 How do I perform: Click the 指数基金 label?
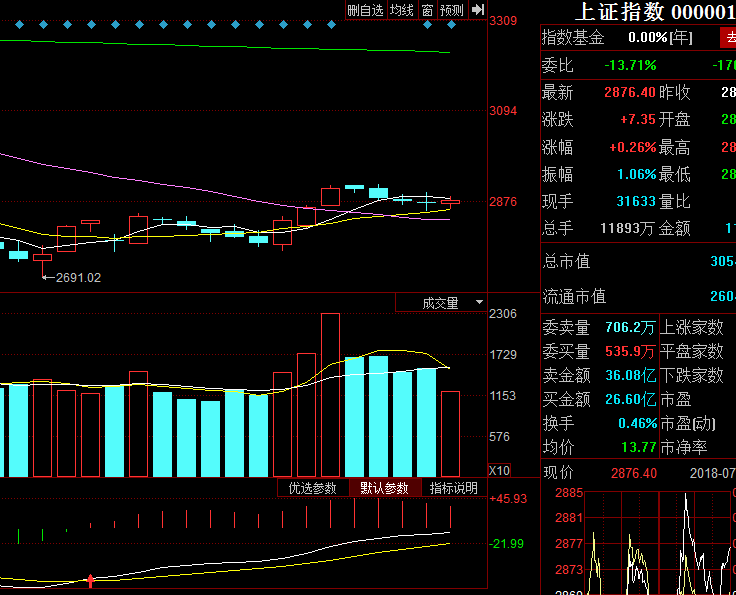(573, 38)
